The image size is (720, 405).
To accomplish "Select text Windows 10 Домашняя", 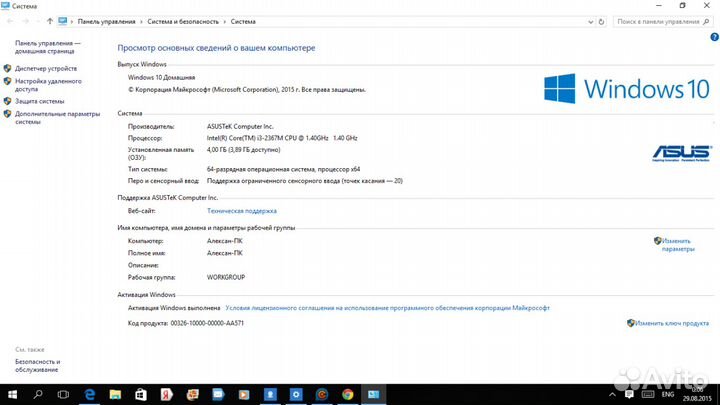I will [x=161, y=77].
